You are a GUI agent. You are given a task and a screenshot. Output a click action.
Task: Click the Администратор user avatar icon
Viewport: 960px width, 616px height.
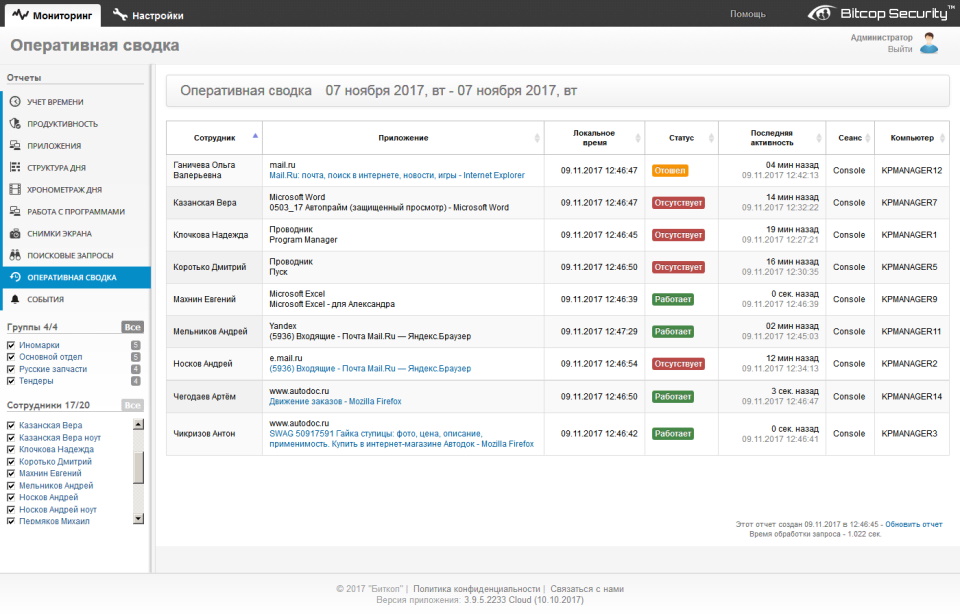tap(929, 43)
